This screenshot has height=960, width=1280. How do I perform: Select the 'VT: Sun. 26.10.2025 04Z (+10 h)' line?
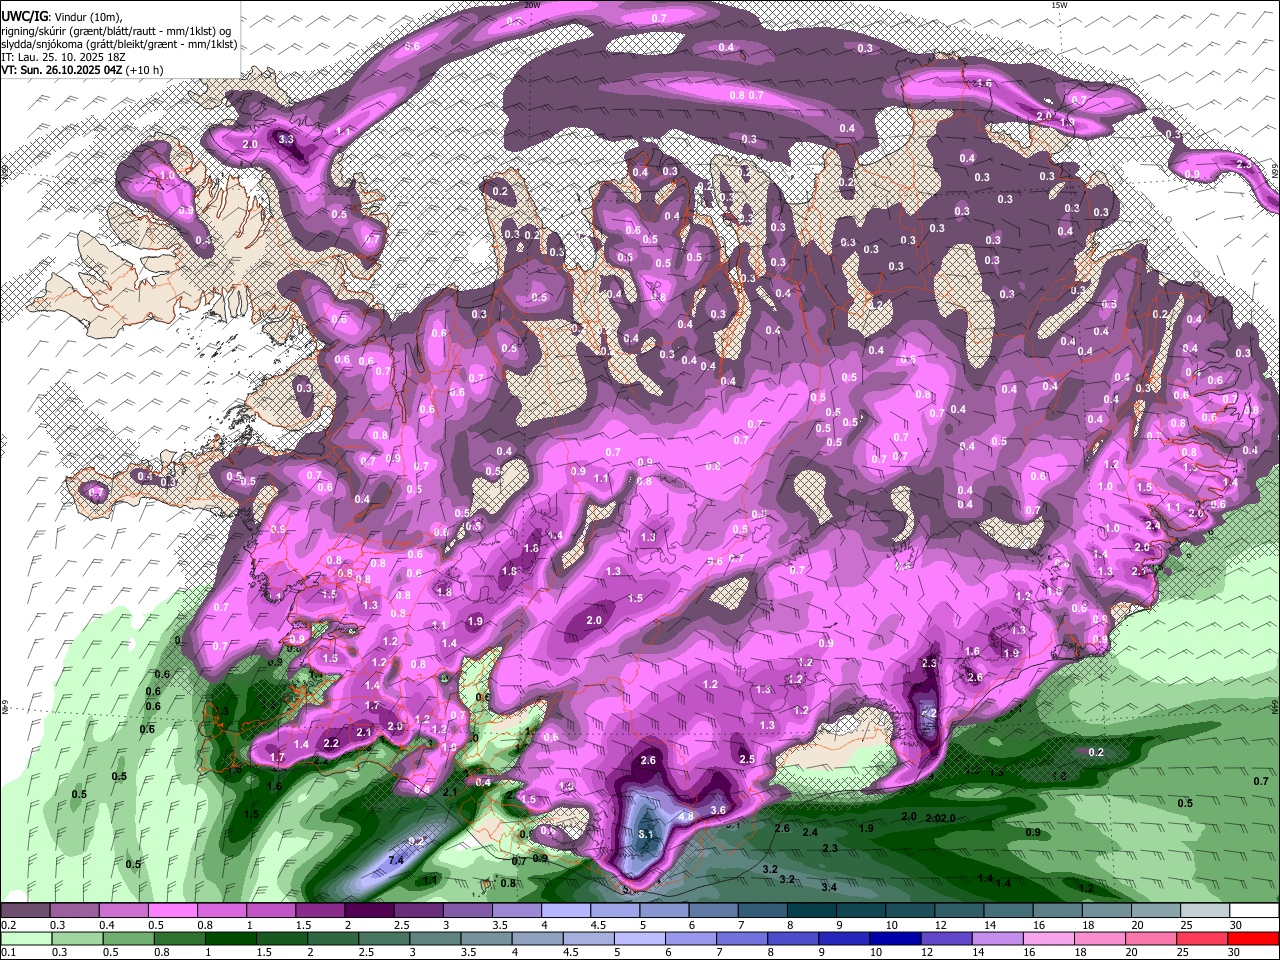81,70
